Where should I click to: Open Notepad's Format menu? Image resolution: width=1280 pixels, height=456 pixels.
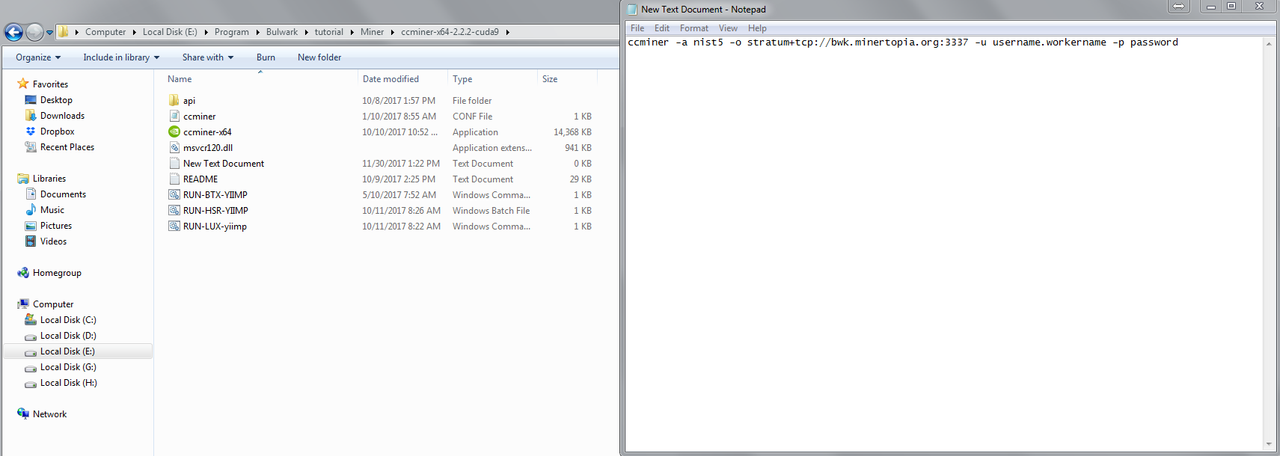click(x=694, y=28)
